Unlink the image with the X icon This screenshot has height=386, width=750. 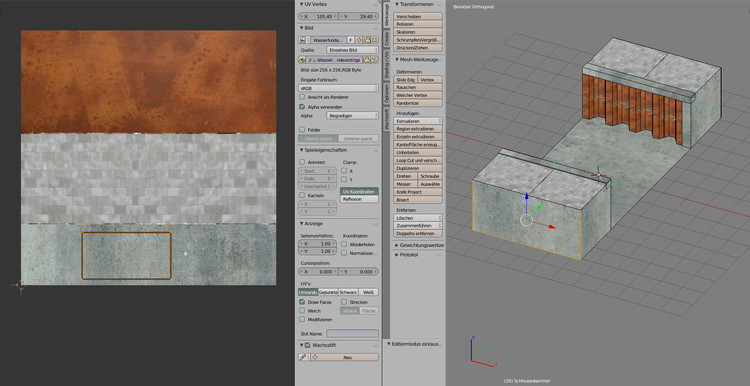tap(375, 40)
